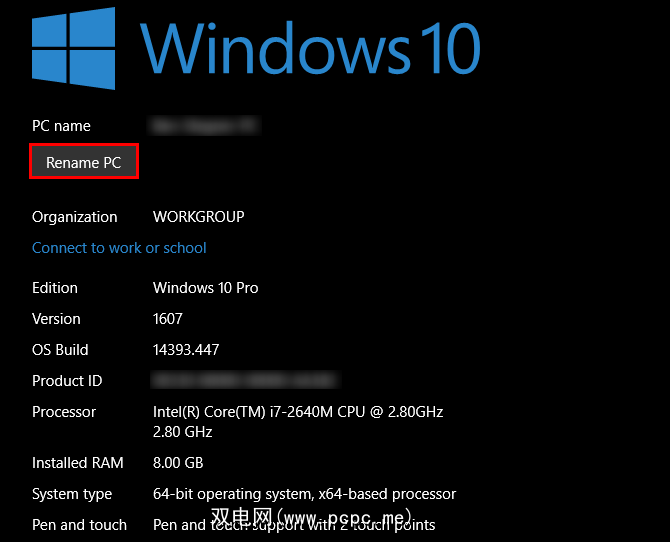Click the Windows 10 title text
670x542 pixels.
311,48
